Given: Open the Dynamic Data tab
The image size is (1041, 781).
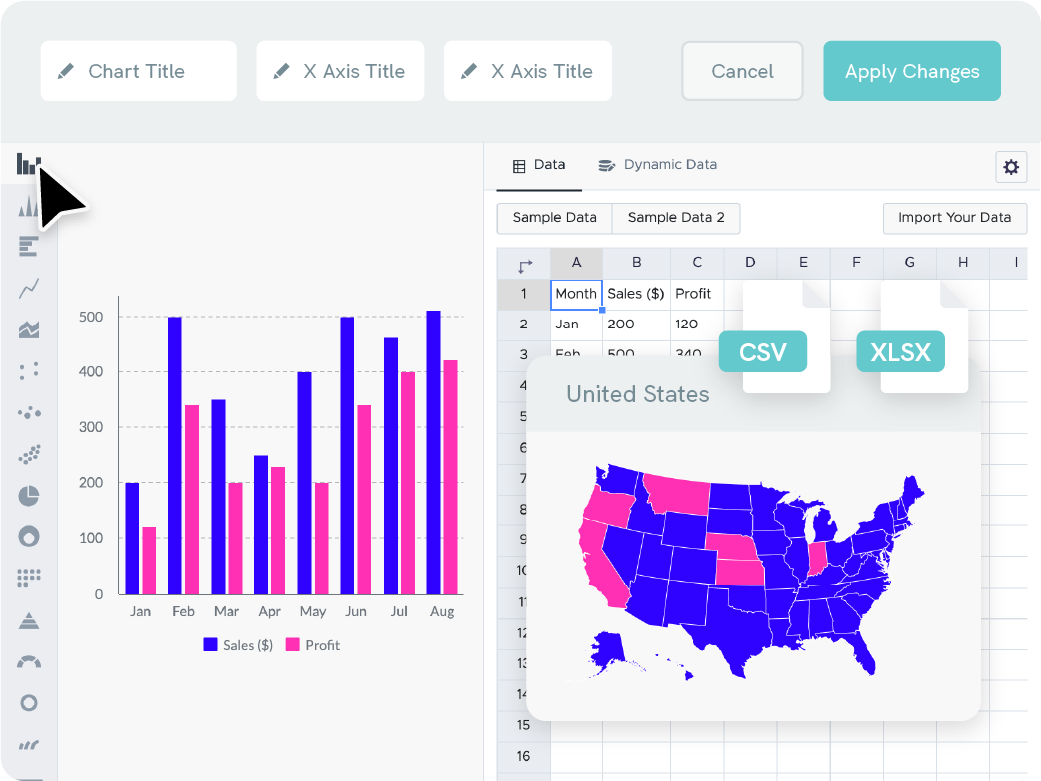Looking at the screenshot, I should (658, 165).
